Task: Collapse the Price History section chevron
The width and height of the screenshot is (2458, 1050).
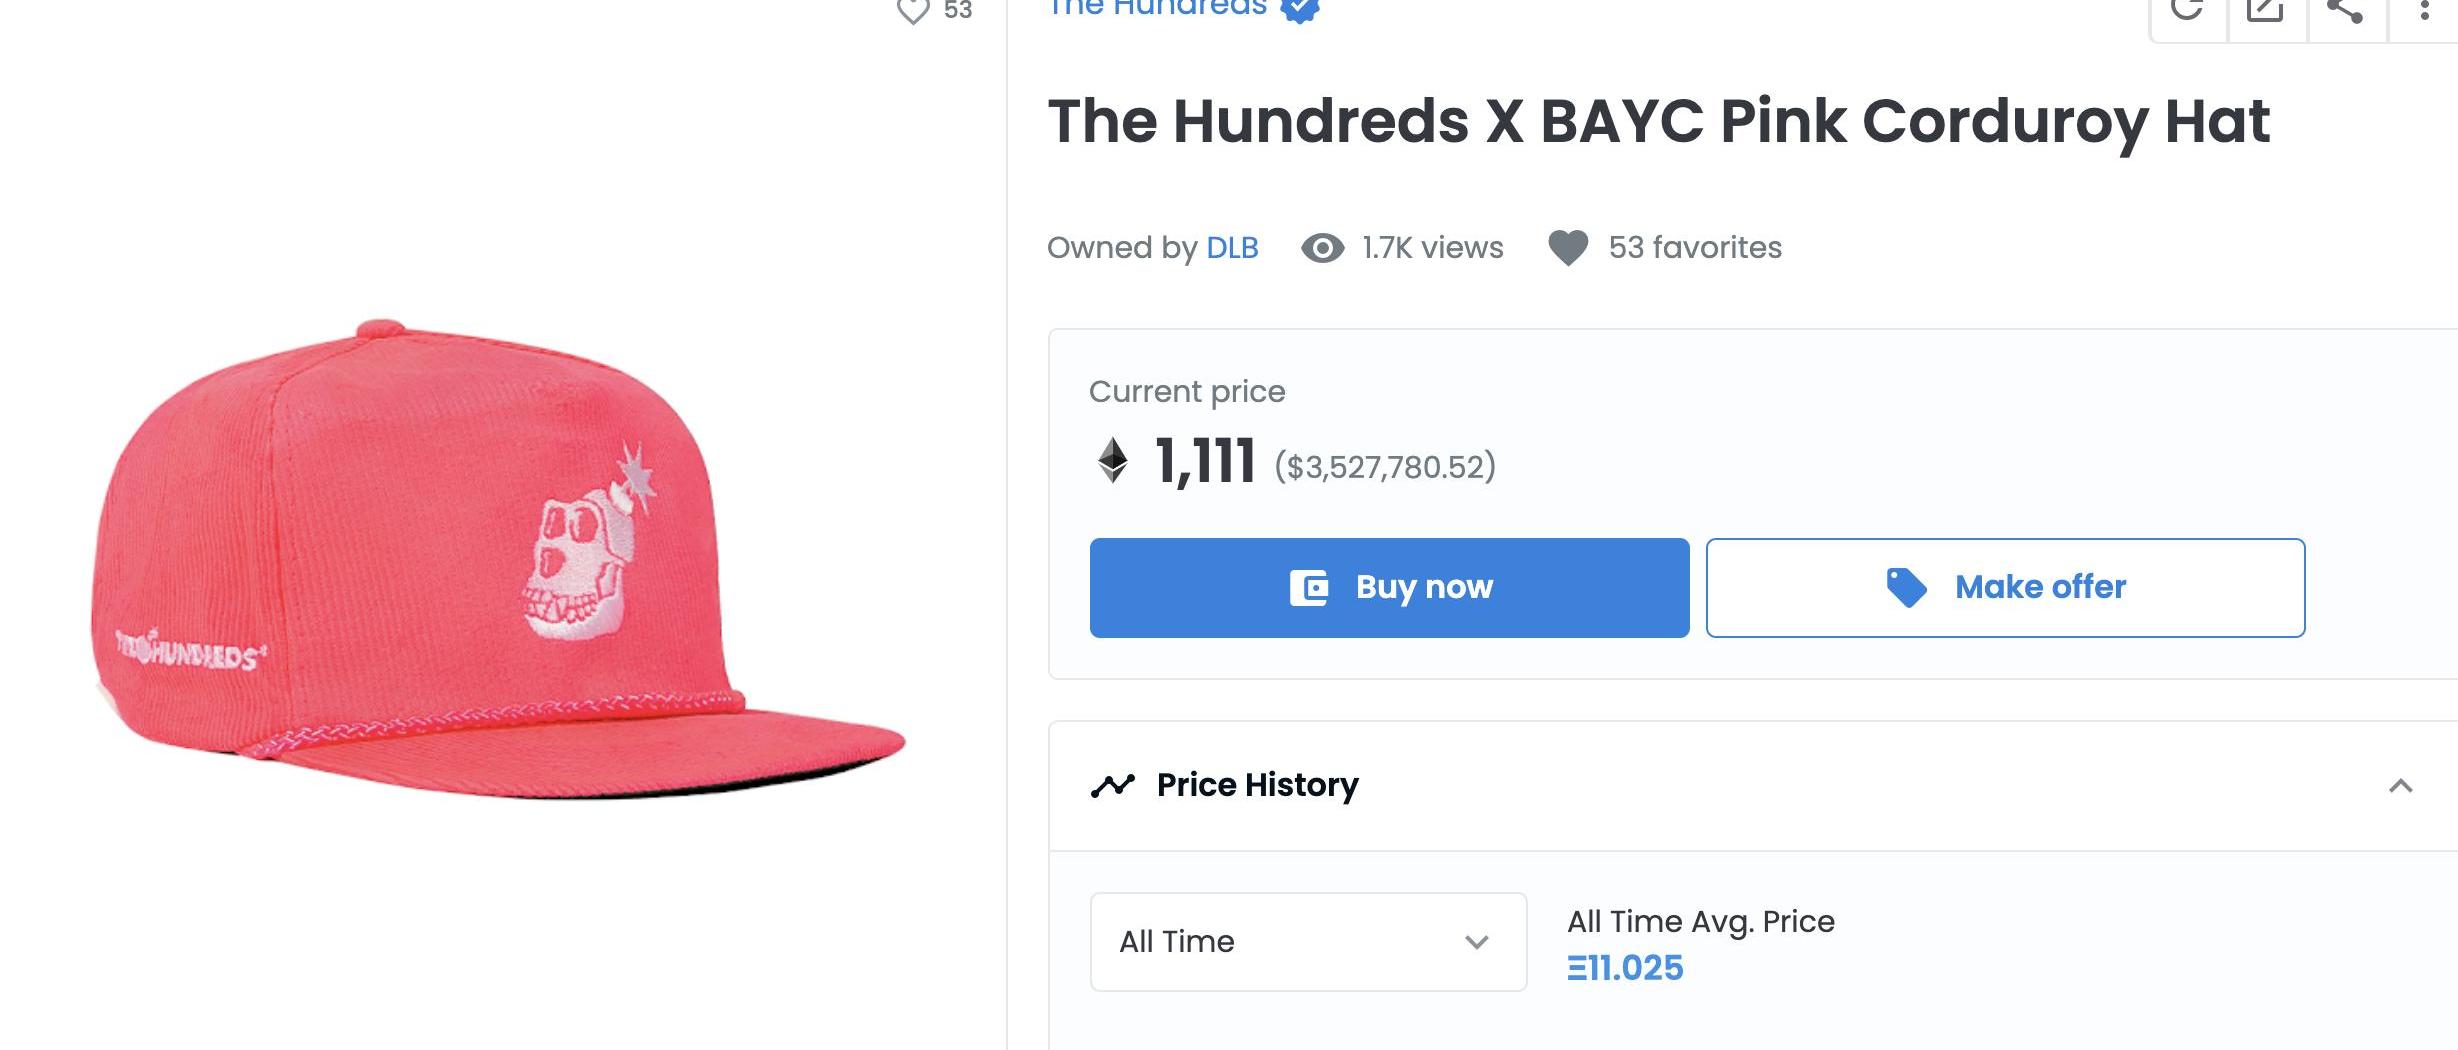Action: [2400, 786]
